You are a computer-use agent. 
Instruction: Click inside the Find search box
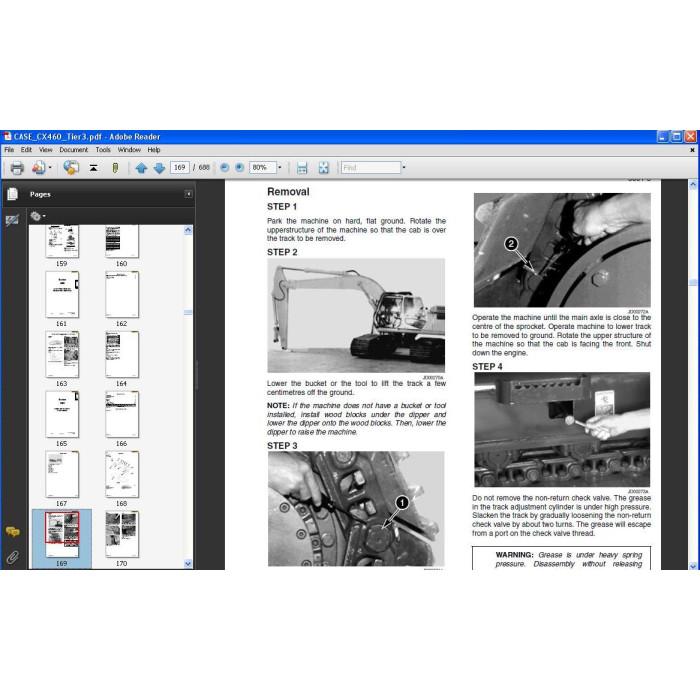pos(371,167)
